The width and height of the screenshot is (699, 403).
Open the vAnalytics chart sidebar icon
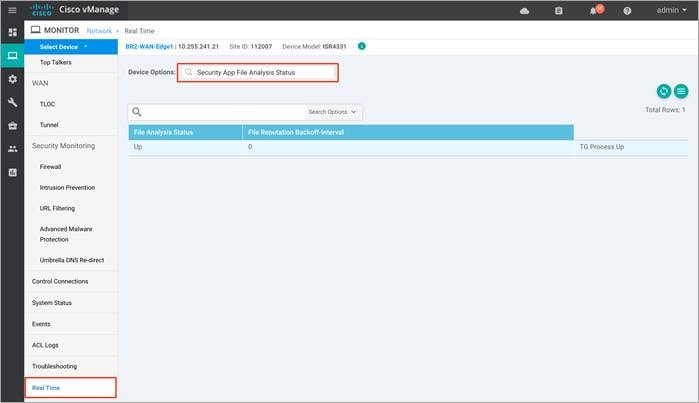12,173
